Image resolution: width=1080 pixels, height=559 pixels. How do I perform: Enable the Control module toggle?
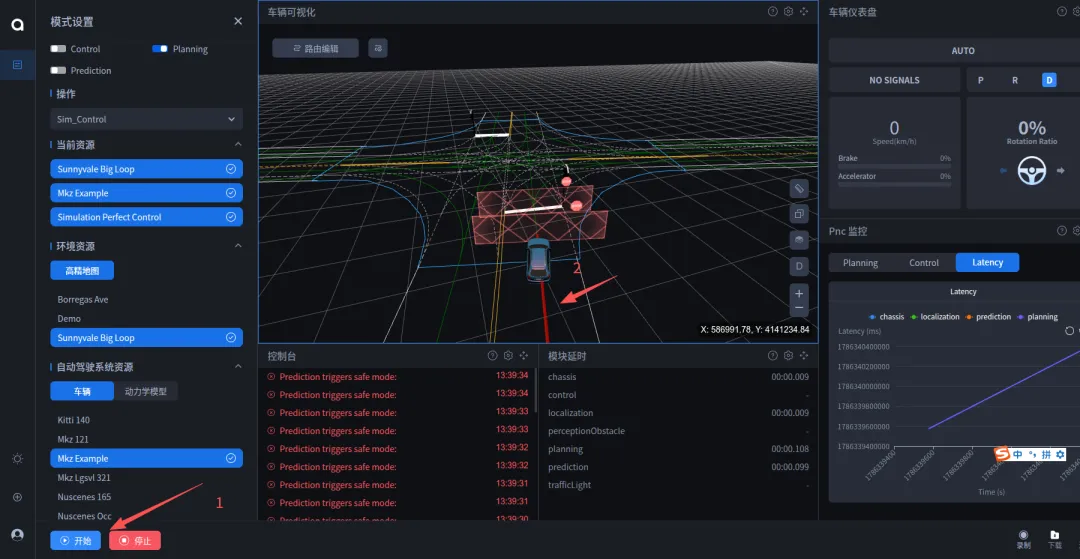pyautogui.click(x=59, y=49)
